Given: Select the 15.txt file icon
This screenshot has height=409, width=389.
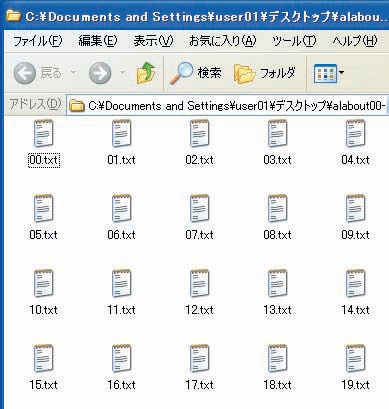Looking at the screenshot, I should (44, 359).
